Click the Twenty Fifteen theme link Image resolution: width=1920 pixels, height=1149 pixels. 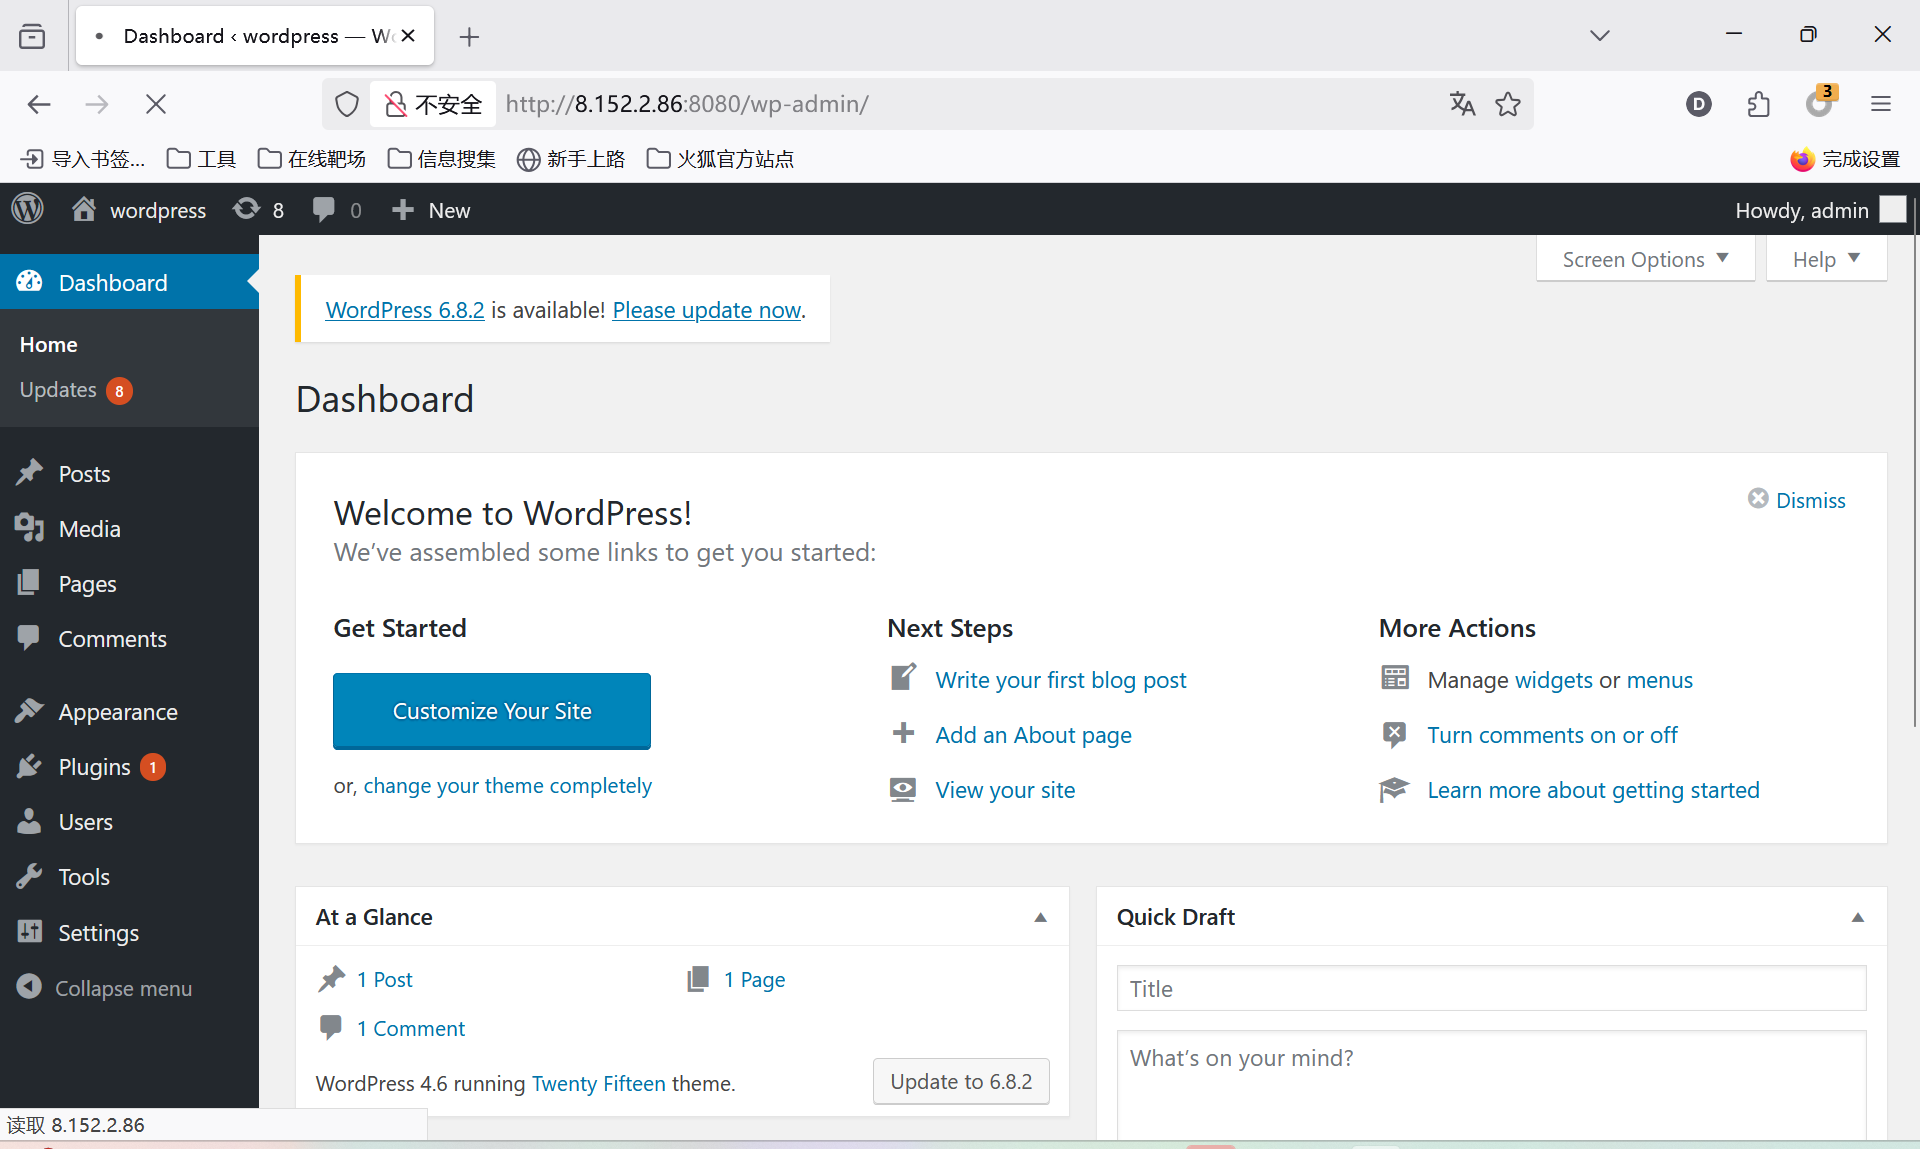598,1083
